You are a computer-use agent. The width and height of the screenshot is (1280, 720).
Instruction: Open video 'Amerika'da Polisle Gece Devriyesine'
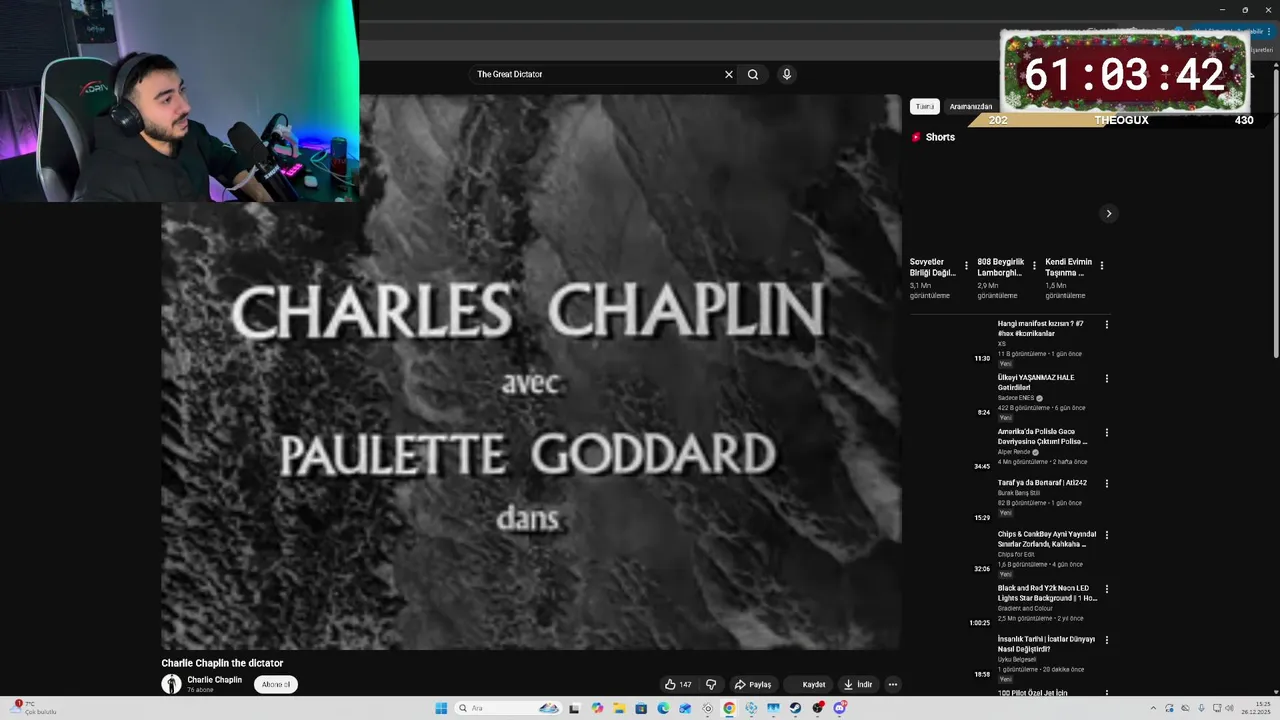tap(1042, 437)
